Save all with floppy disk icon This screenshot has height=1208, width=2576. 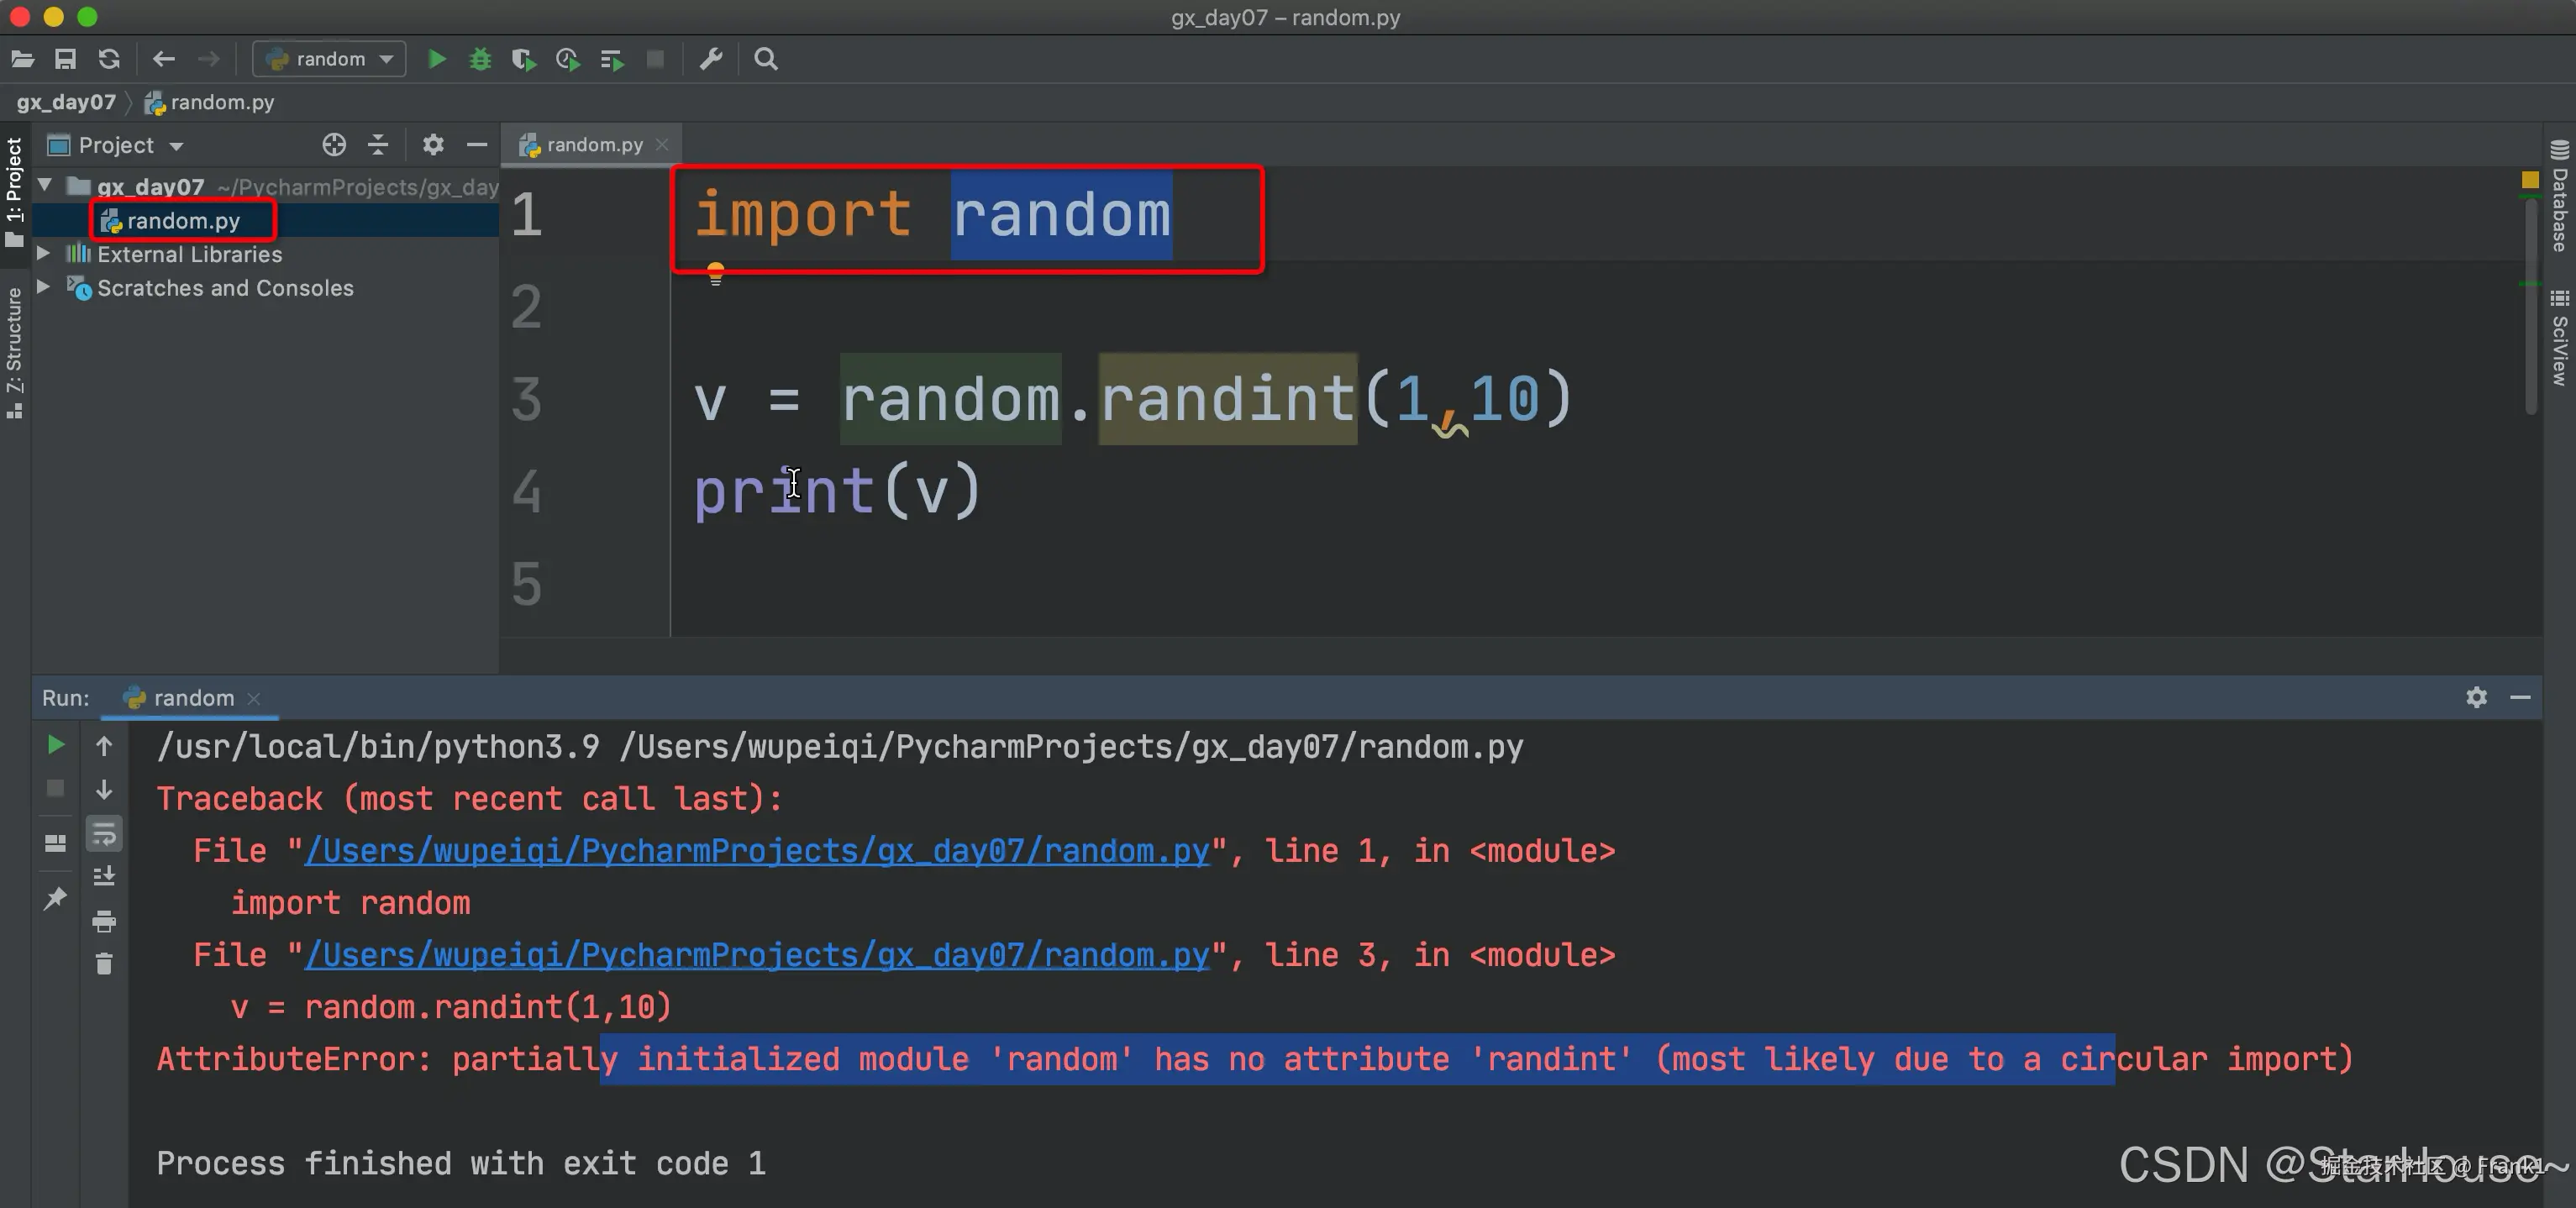click(65, 59)
